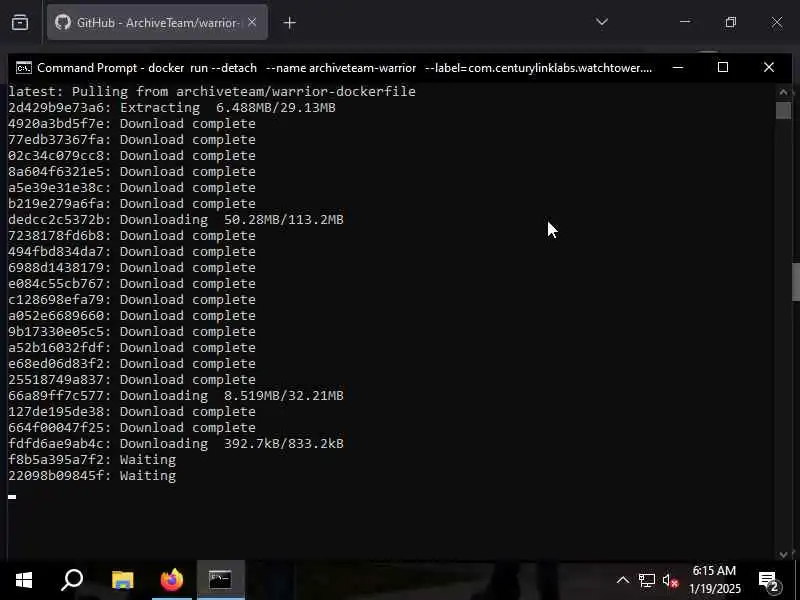This screenshot has height=600, width=800.
Task: Click the 494fbd834da7 Download complete line
Action: click(132, 252)
